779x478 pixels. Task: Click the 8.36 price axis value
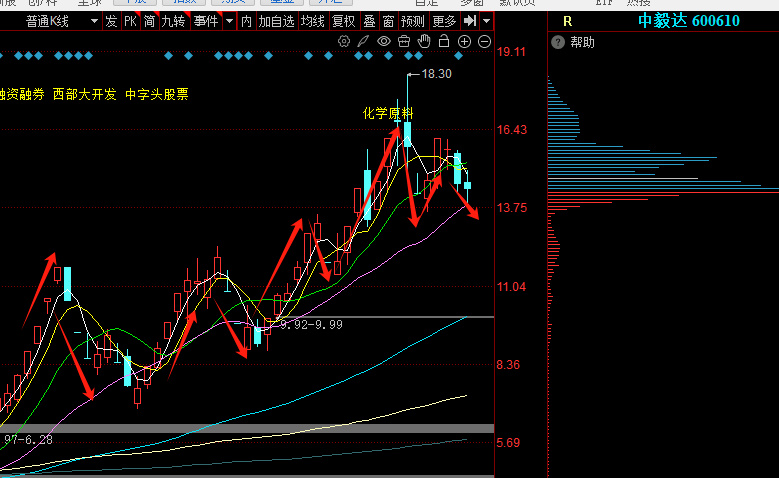point(508,365)
